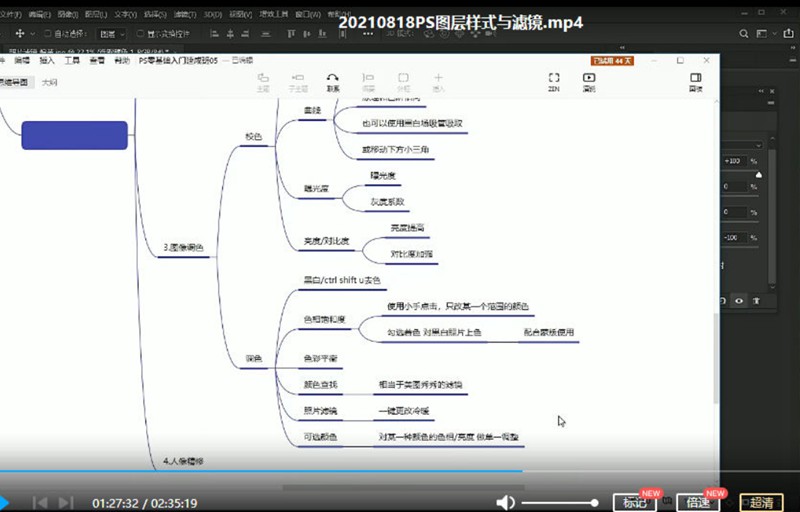800x512 pixels.
Task: Click Photoshop align right edges icon
Action: click(x=245, y=34)
